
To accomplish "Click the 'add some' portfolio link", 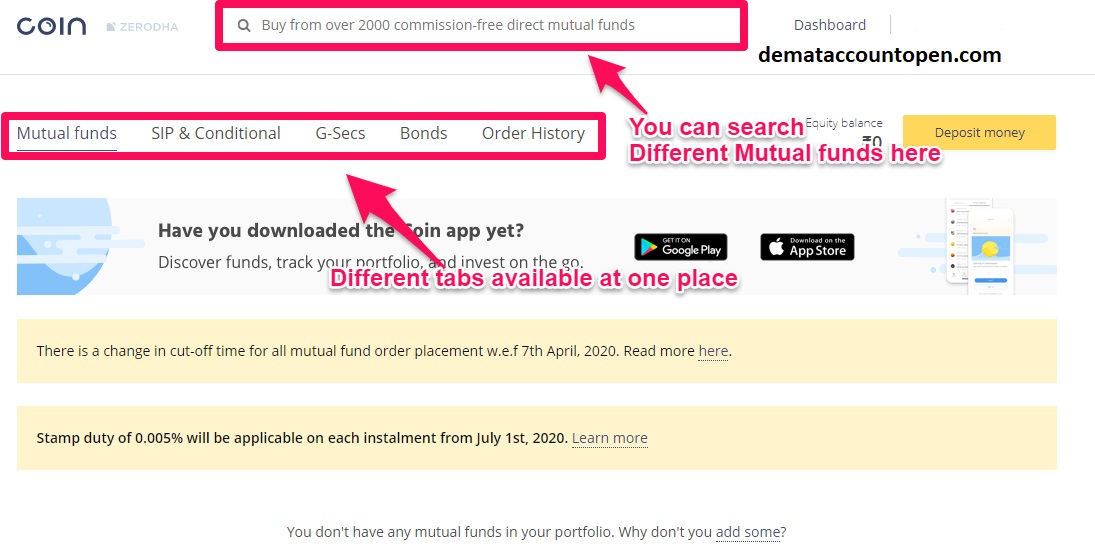I will (x=747, y=532).
